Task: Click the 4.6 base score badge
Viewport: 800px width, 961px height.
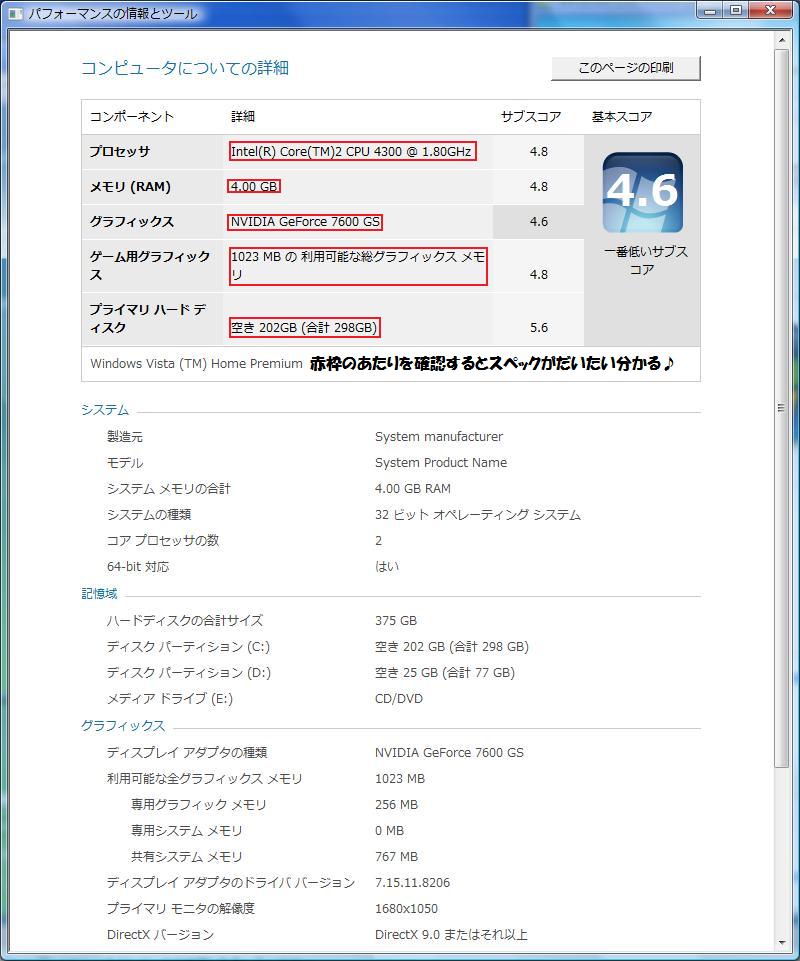Action: click(x=642, y=192)
